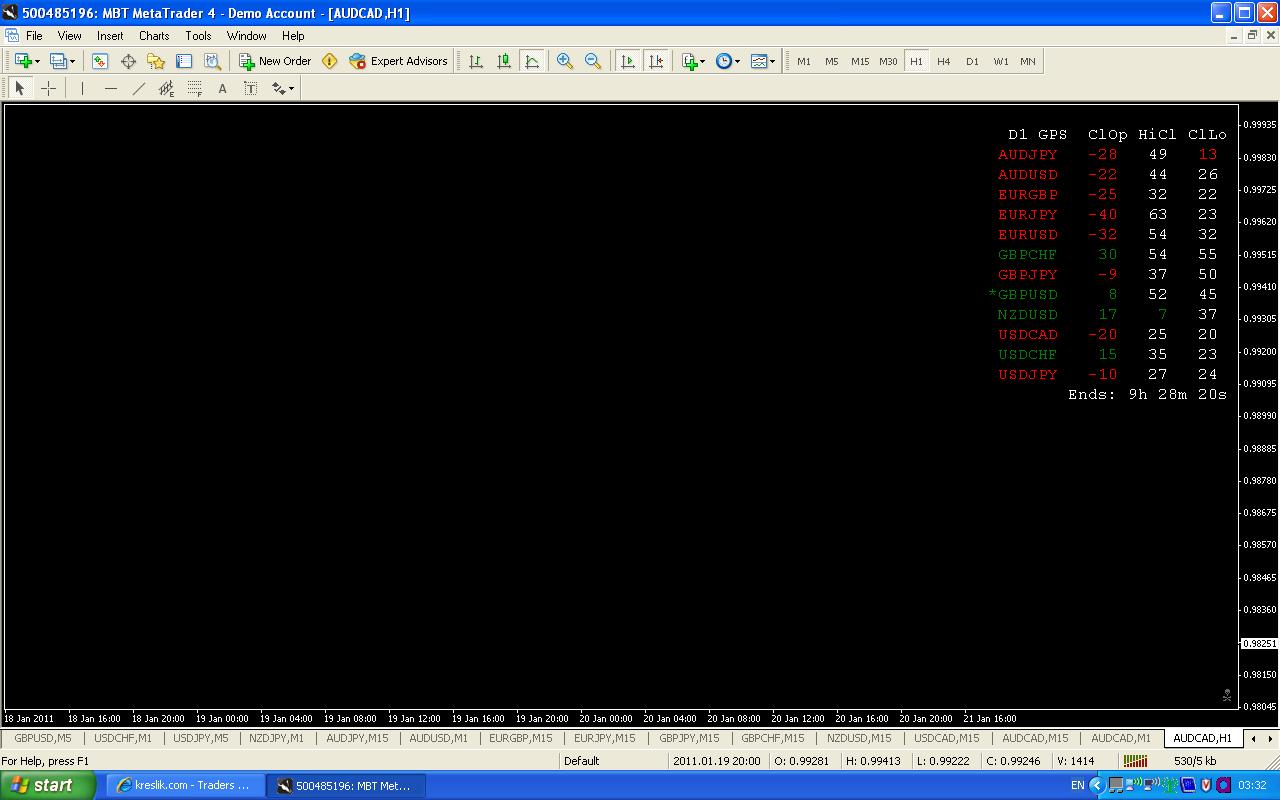
Task: Switch to the EURGBP,M15 chart tab
Action: [520, 738]
